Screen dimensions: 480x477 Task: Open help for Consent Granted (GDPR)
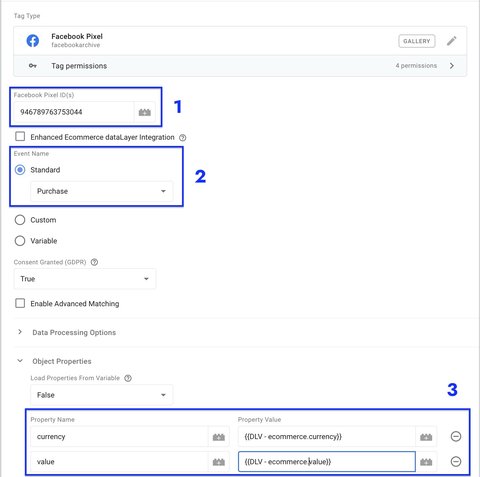pos(94,262)
